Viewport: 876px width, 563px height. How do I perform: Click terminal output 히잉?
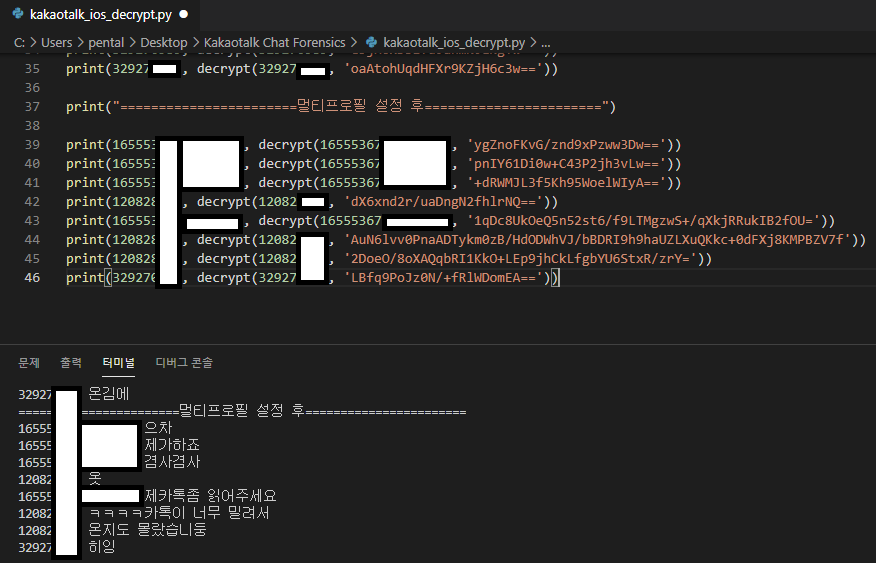pos(102,546)
